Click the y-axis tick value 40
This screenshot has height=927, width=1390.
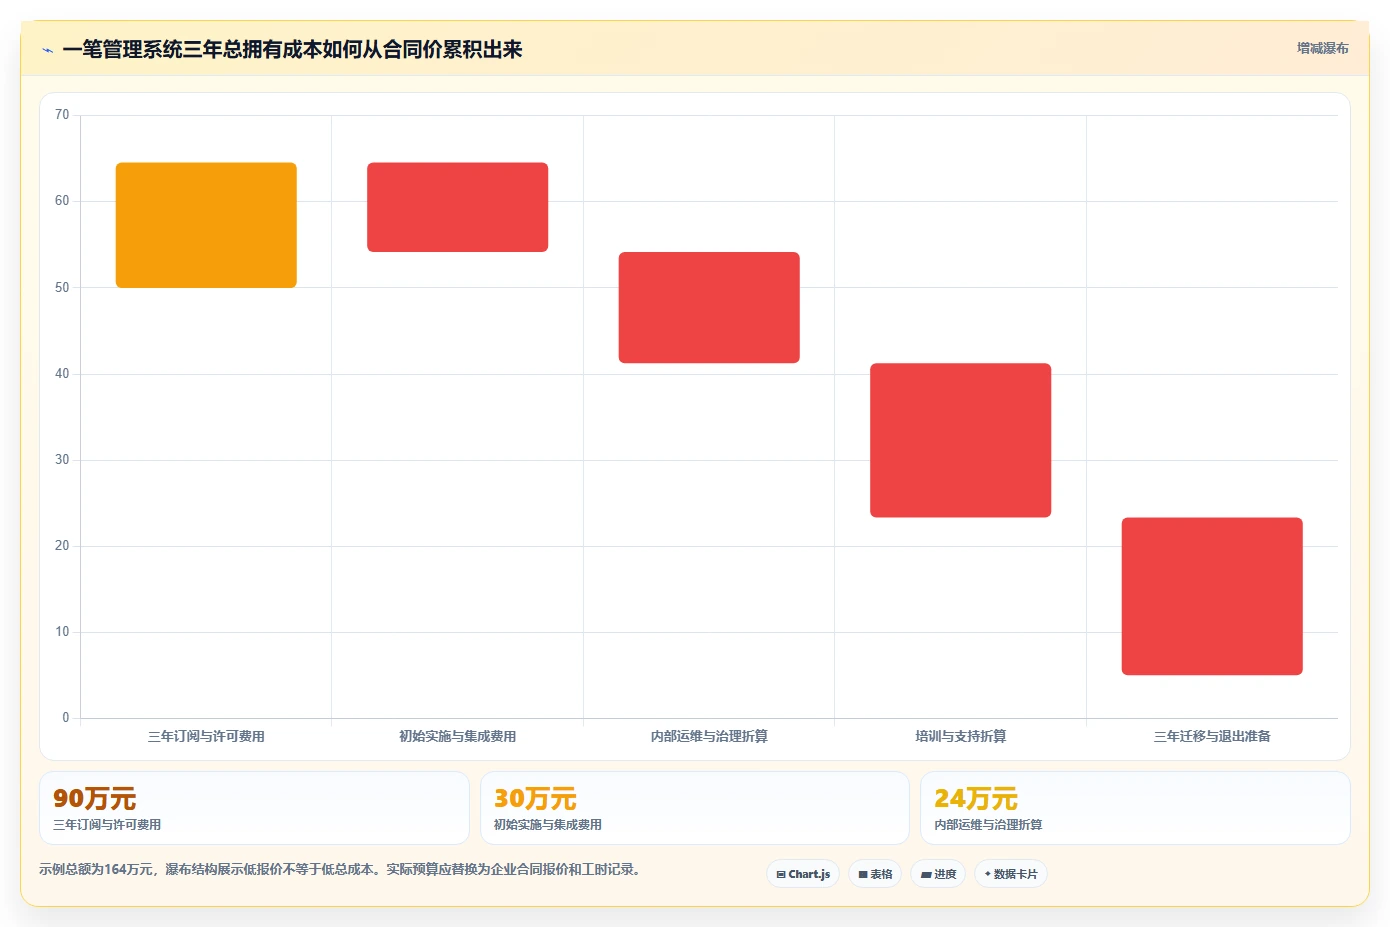tap(62, 374)
